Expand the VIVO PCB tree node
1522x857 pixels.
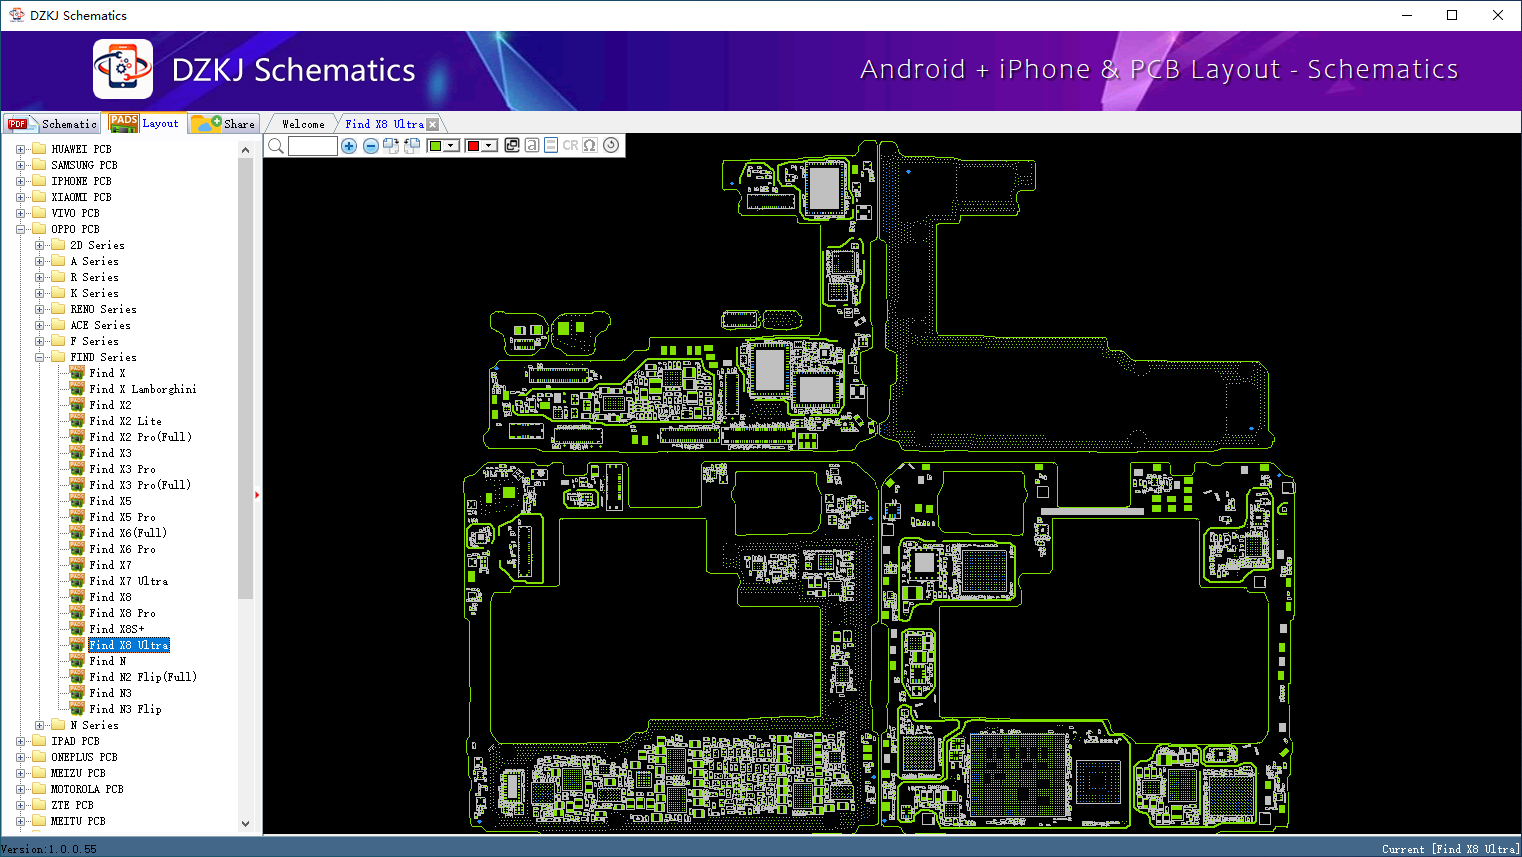click(20, 213)
